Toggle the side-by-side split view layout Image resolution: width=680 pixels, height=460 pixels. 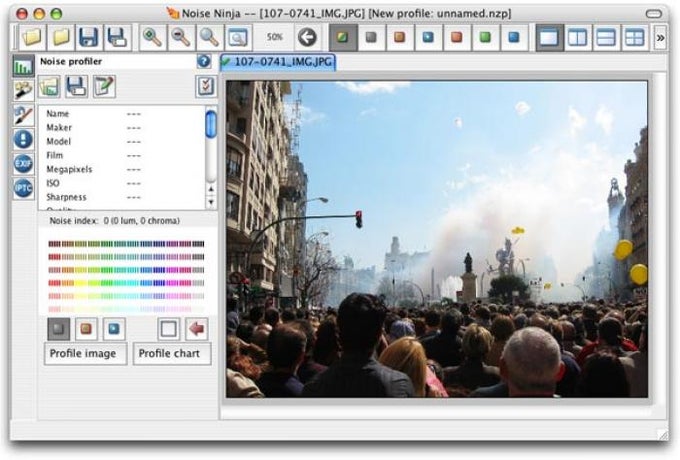tap(578, 37)
